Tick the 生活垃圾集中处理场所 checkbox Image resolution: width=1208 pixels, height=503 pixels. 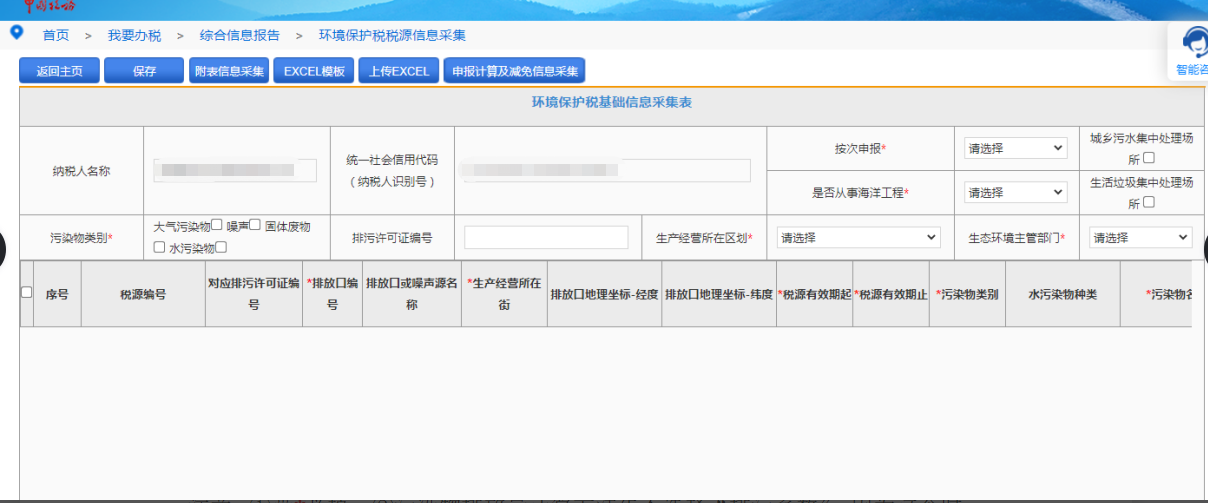click(1149, 202)
